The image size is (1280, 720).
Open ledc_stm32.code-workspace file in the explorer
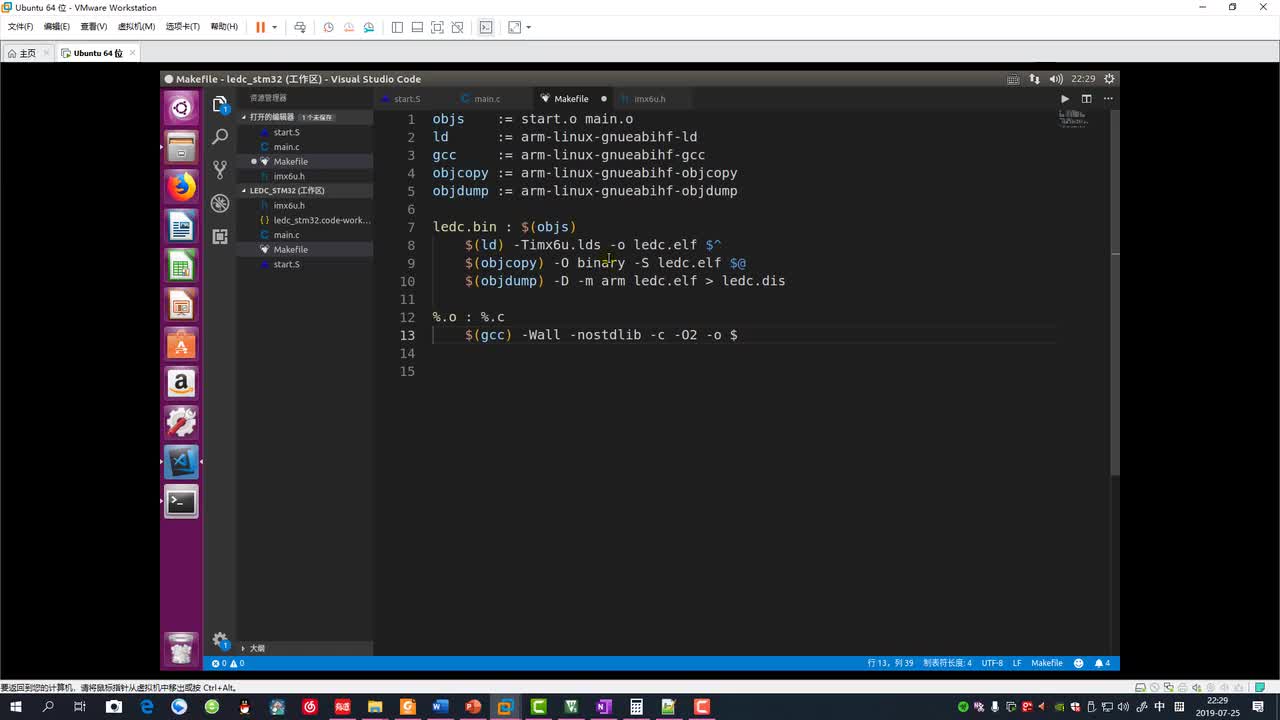coord(321,220)
